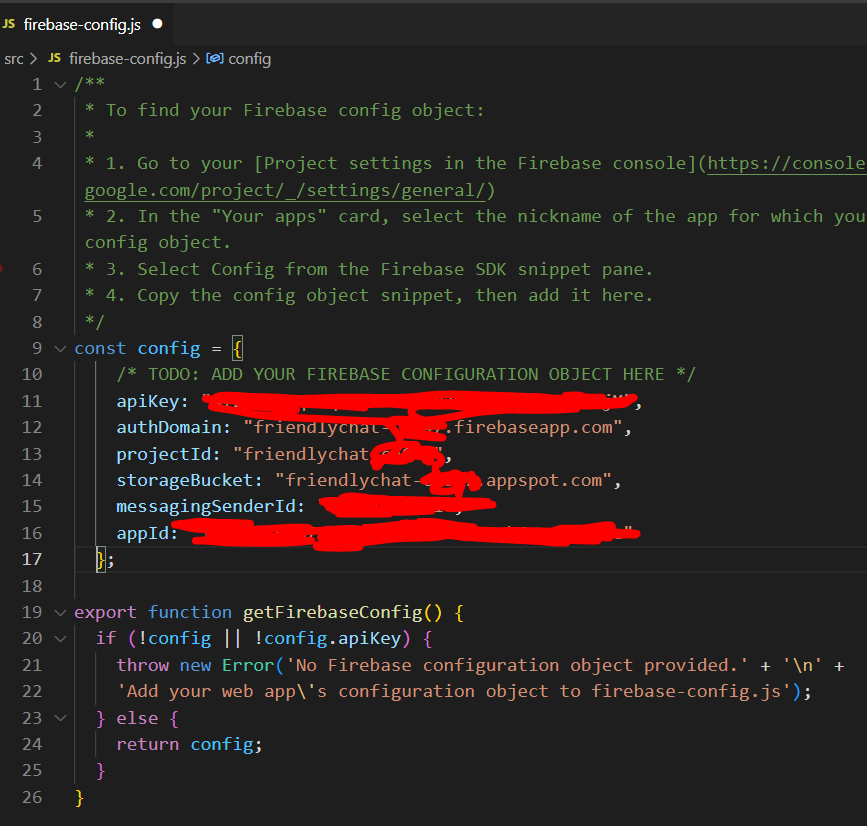Screen dimensions: 867x826
Task: Click the 'projectId:' property name
Action: click(x=168, y=454)
